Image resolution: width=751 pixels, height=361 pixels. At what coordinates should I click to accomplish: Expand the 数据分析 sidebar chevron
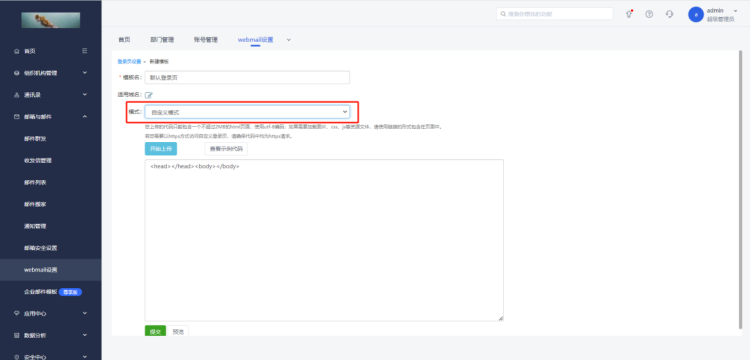click(85, 336)
